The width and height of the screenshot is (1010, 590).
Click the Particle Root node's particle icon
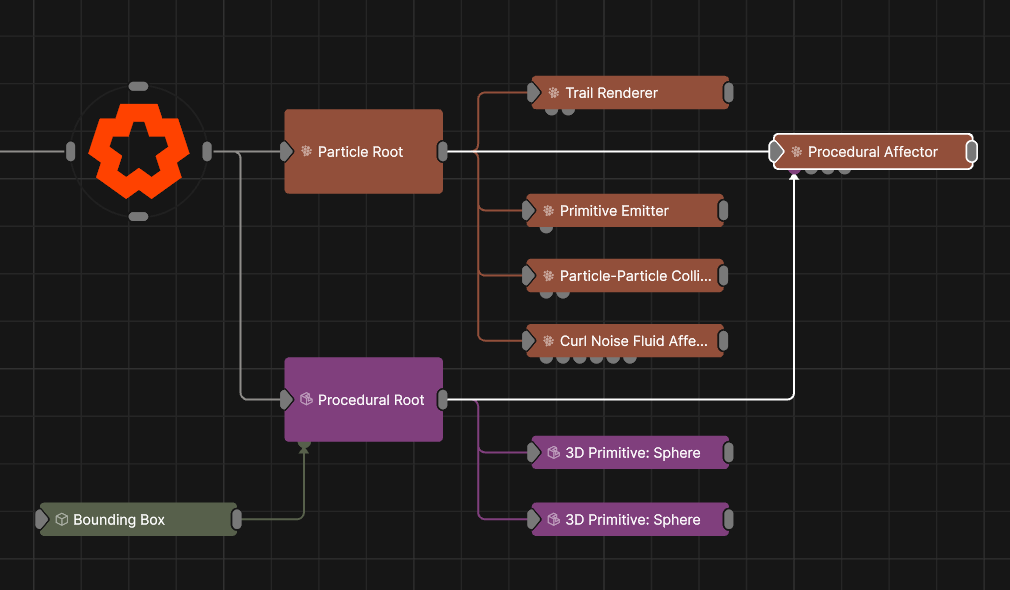pos(306,152)
